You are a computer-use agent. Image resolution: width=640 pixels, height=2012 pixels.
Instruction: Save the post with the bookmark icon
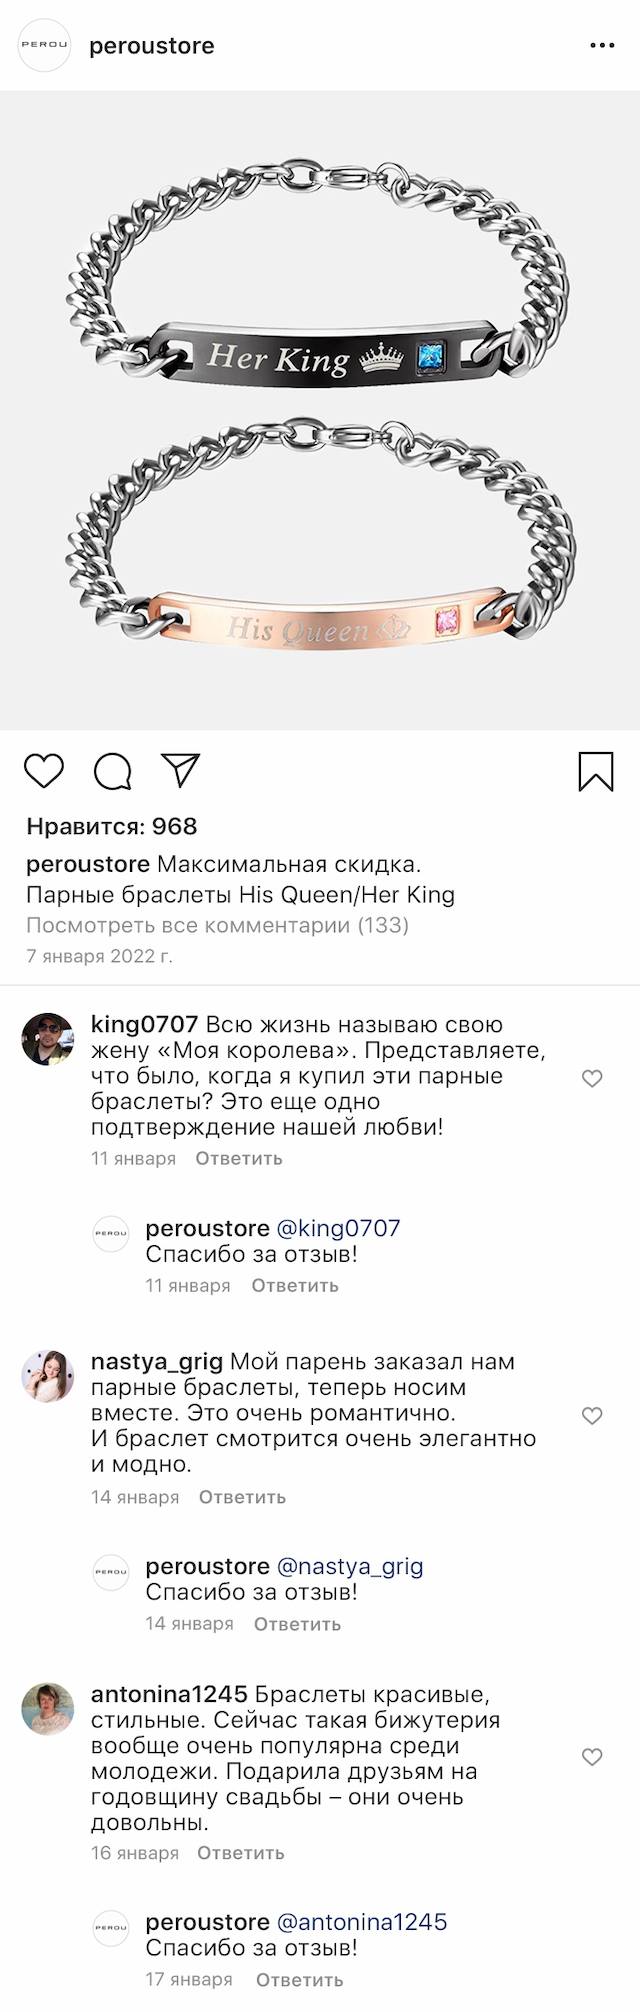point(596,771)
